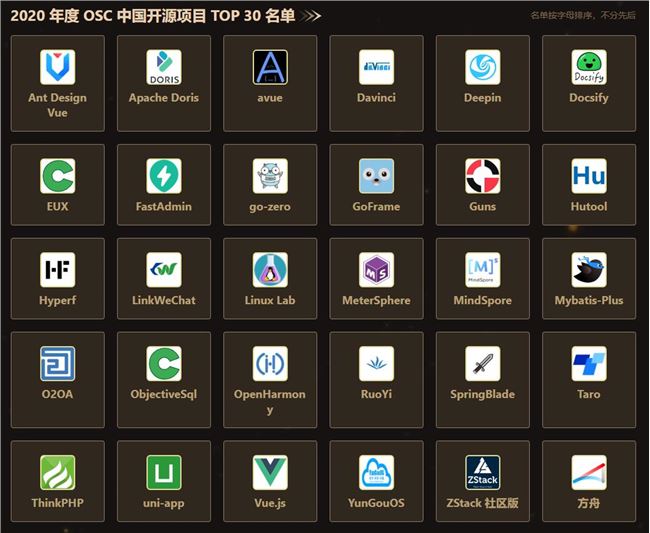Click the LinkWeChat name text
The image size is (650, 533).
point(164,300)
